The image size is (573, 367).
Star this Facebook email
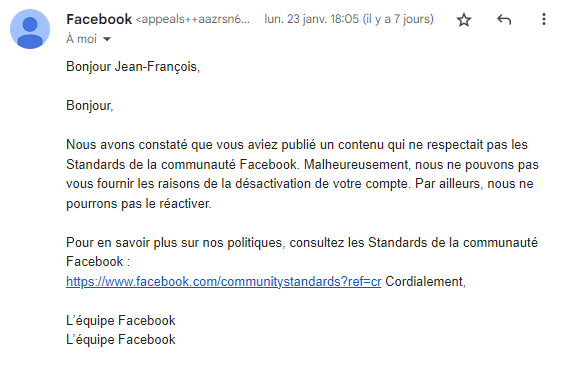(464, 19)
